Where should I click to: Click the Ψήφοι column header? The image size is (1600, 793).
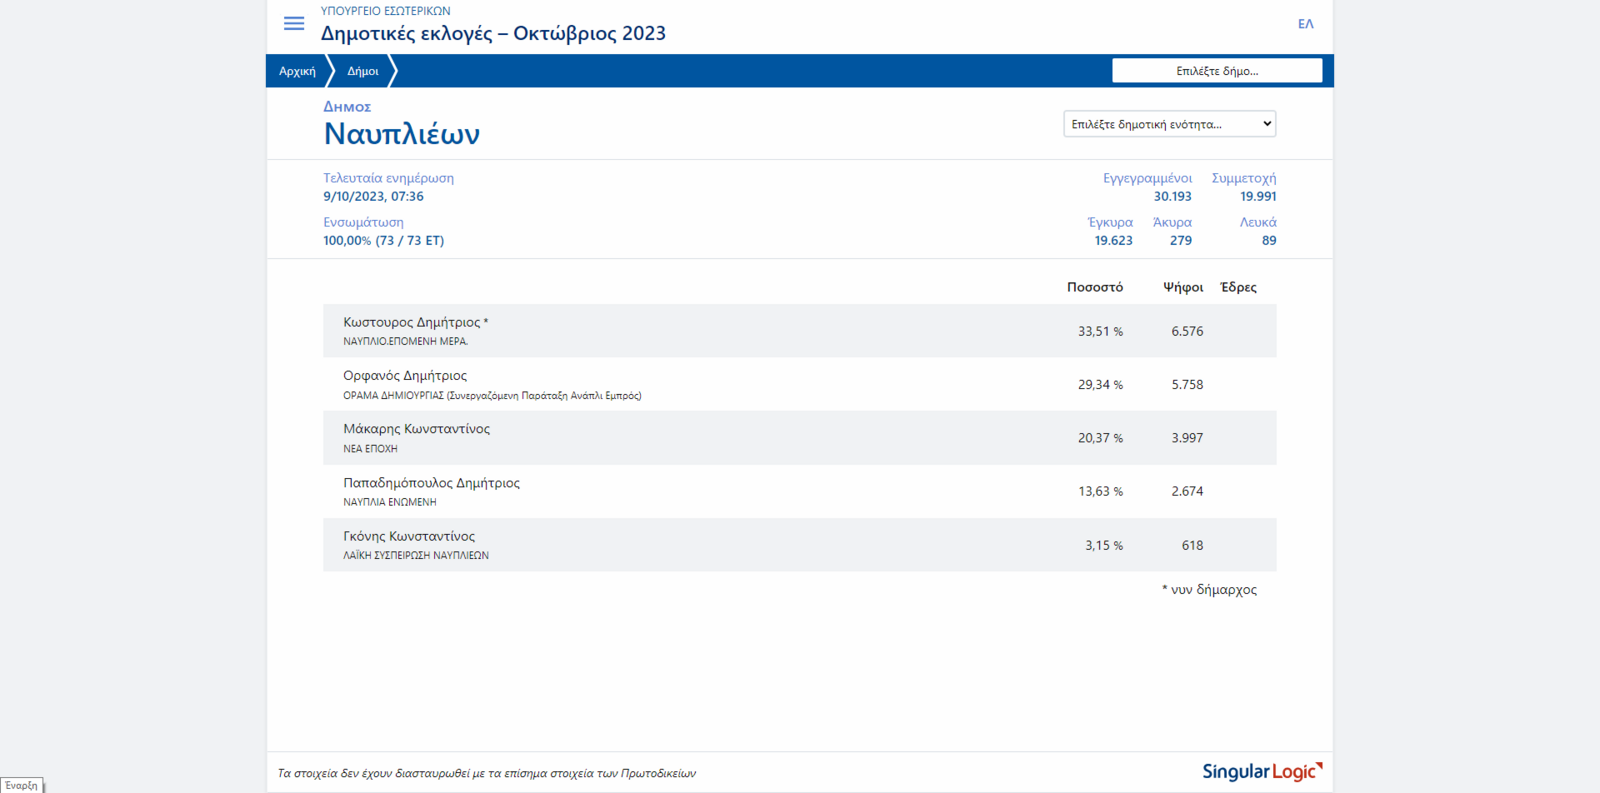[1183, 287]
